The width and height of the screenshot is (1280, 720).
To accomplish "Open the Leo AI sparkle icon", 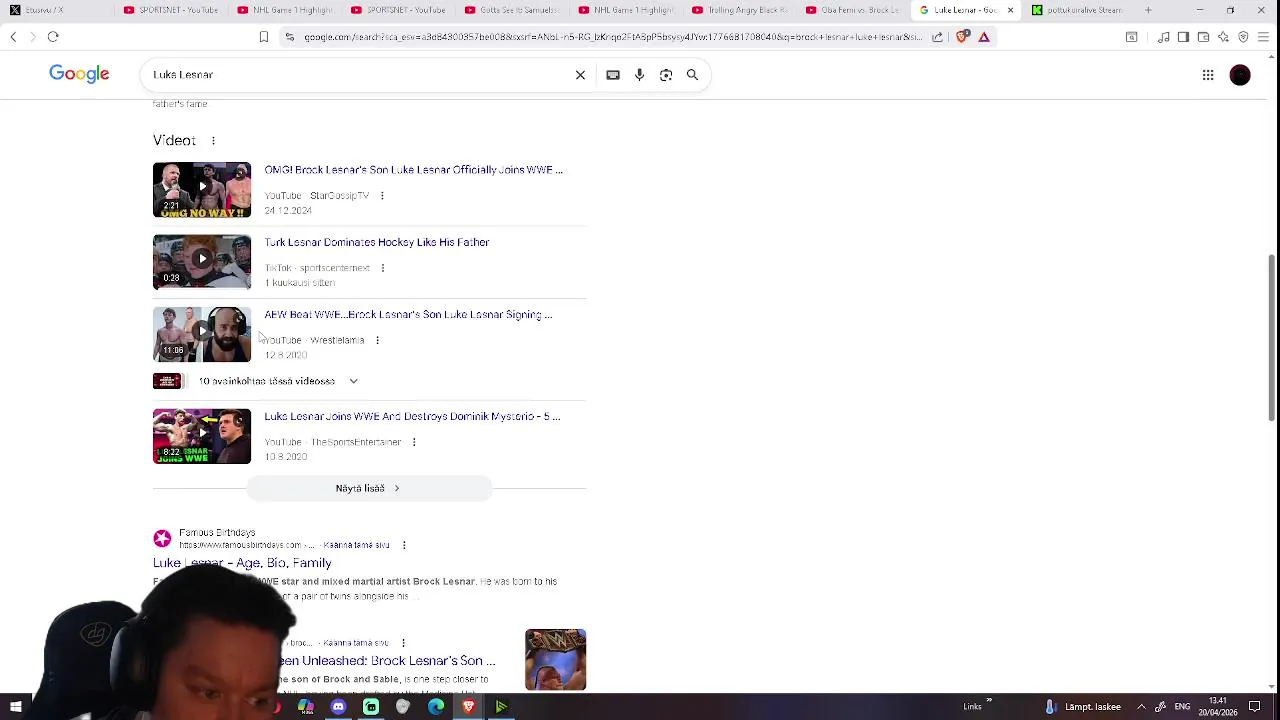I will (x=1223, y=37).
